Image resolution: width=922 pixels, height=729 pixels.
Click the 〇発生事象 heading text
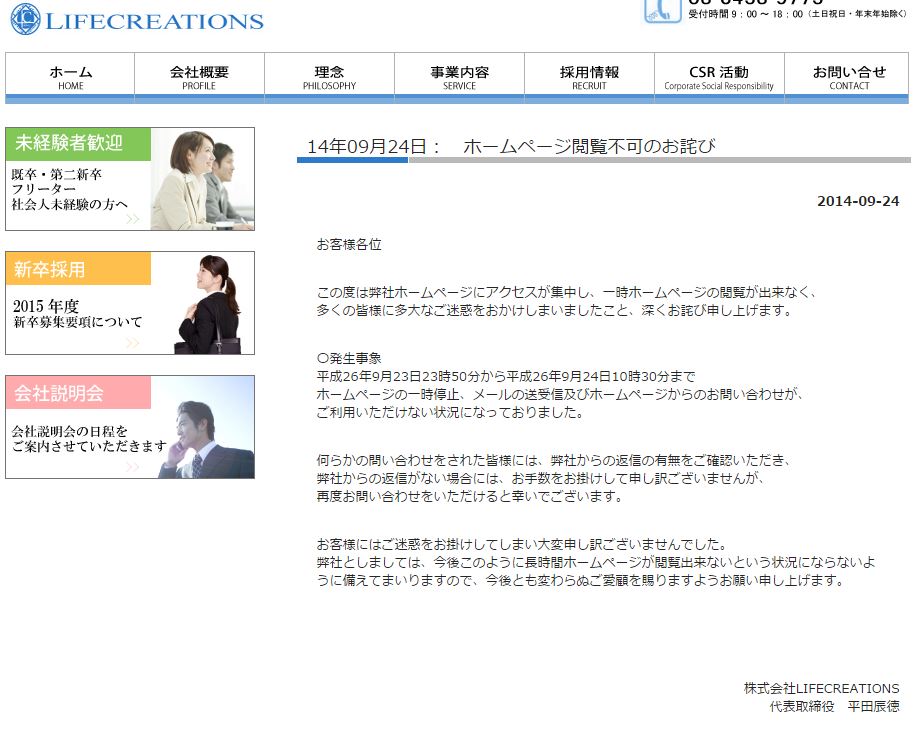point(349,358)
